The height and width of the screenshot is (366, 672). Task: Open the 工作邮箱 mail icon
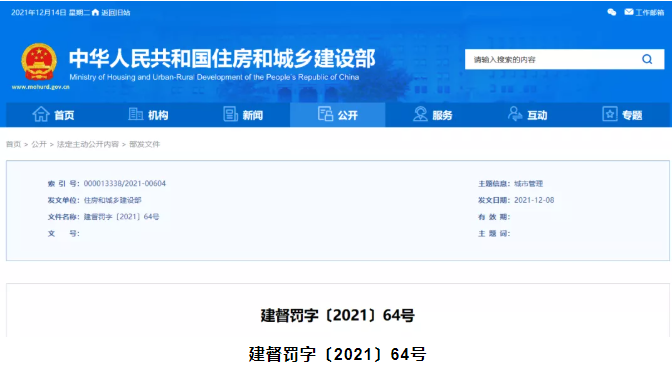click(629, 12)
